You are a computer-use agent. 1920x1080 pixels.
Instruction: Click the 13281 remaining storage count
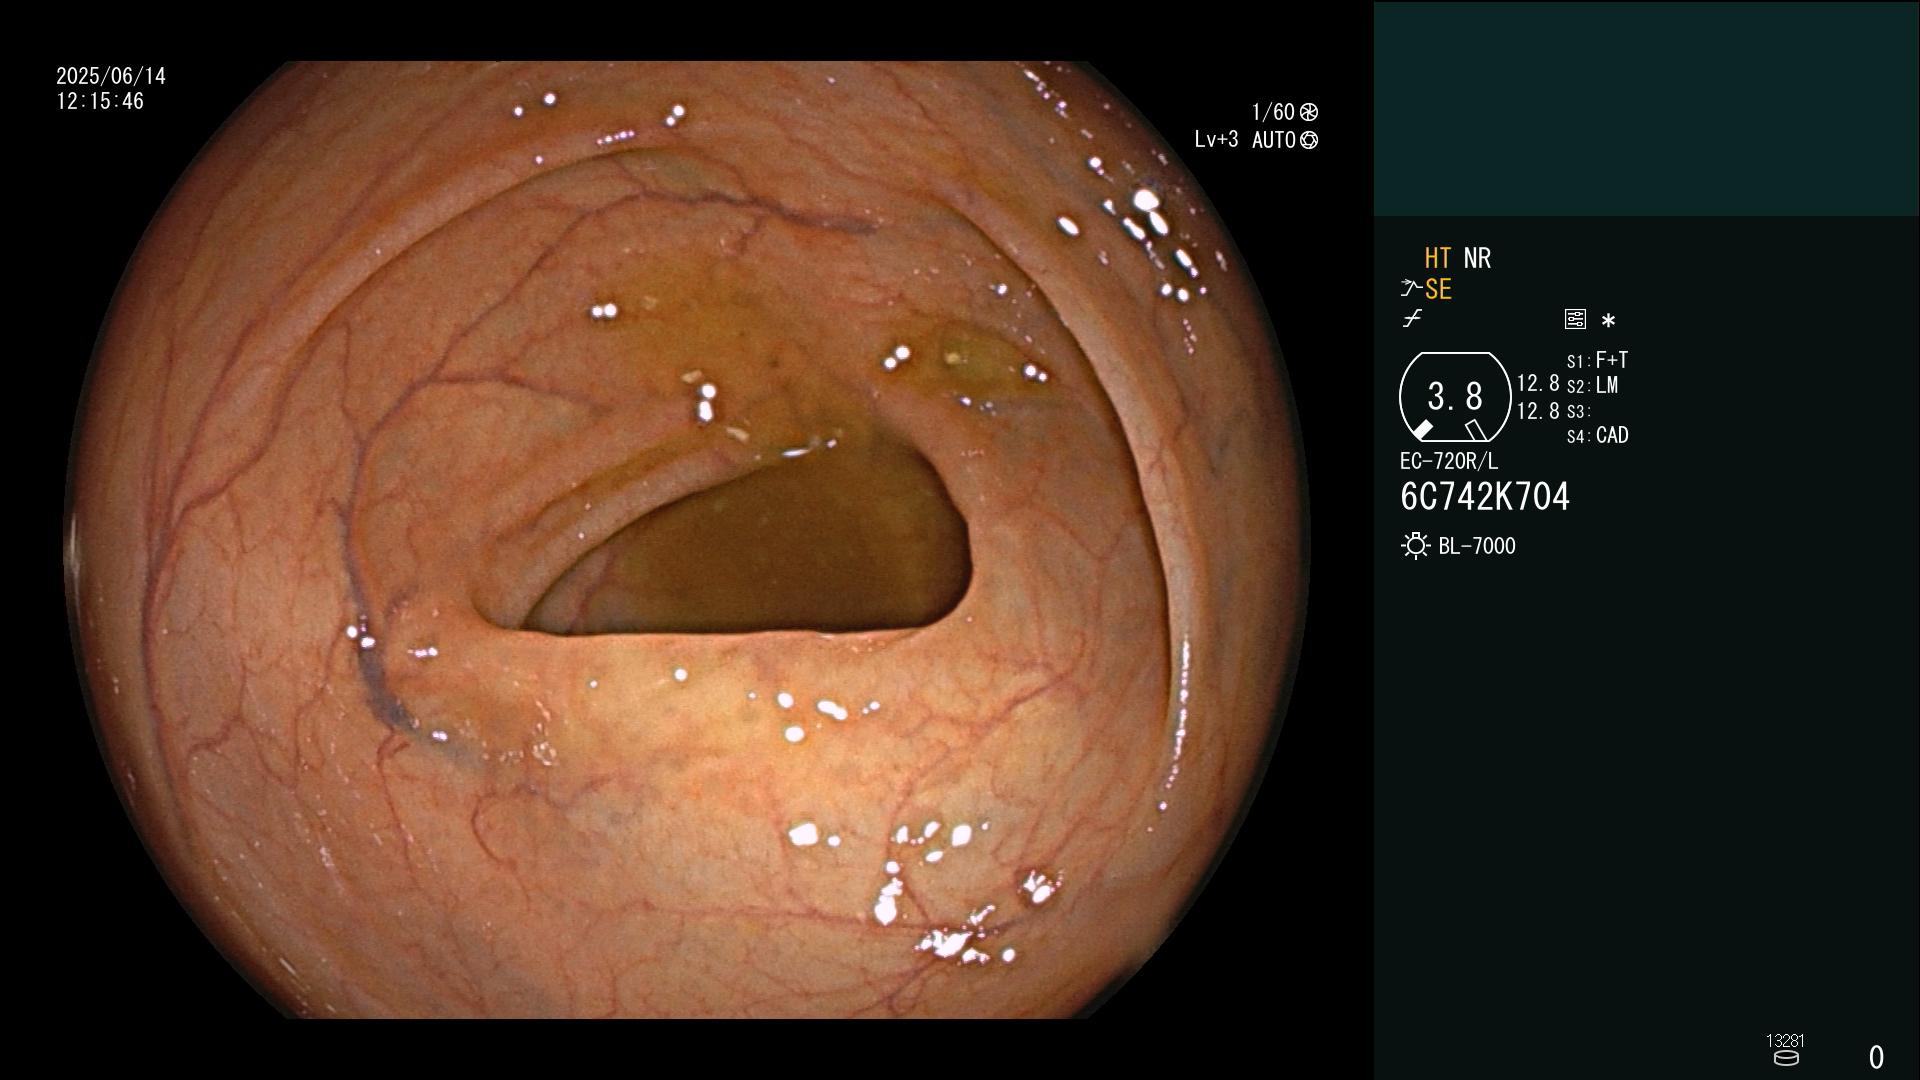point(1785,1040)
